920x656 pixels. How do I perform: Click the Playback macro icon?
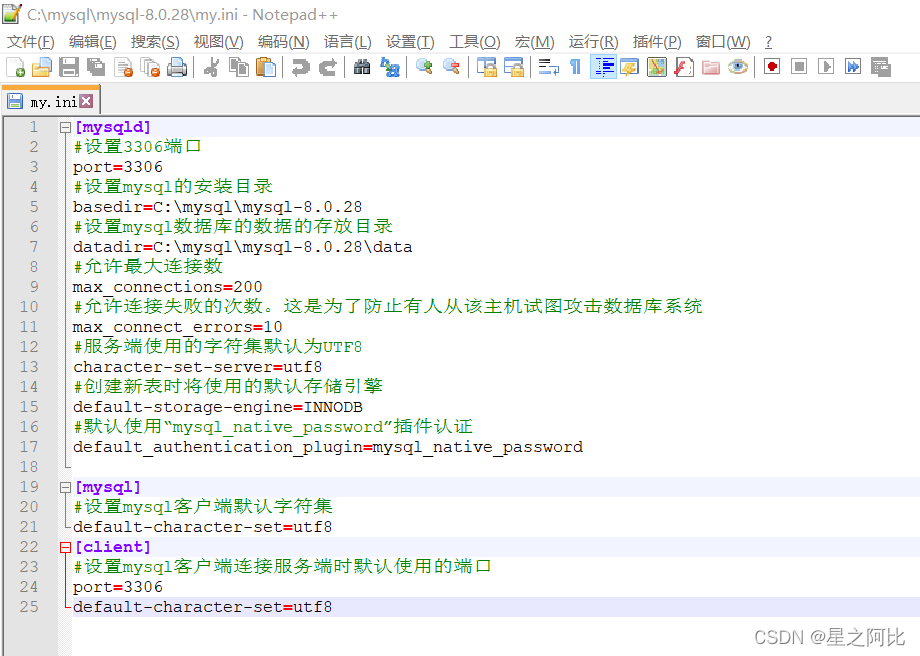[x=826, y=67]
